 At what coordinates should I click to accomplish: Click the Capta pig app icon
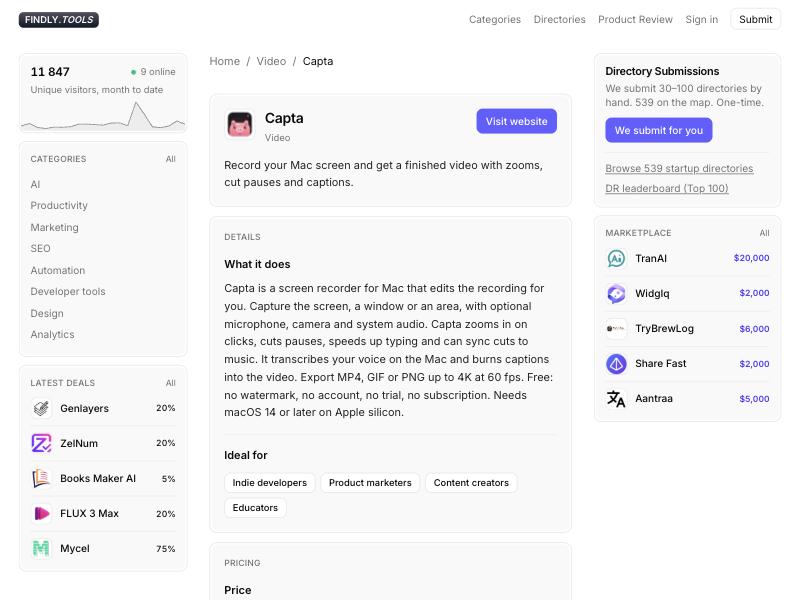coord(239,124)
